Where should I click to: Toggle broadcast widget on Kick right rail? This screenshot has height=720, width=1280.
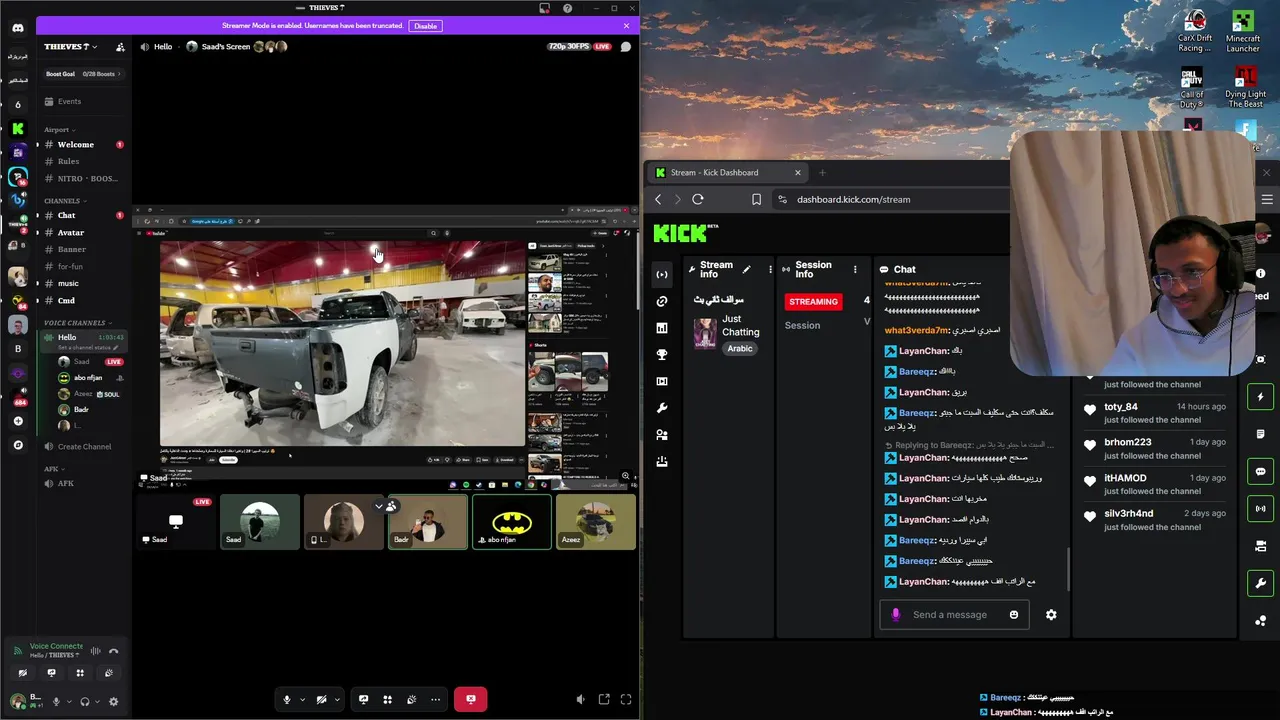tap(1260, 508)
